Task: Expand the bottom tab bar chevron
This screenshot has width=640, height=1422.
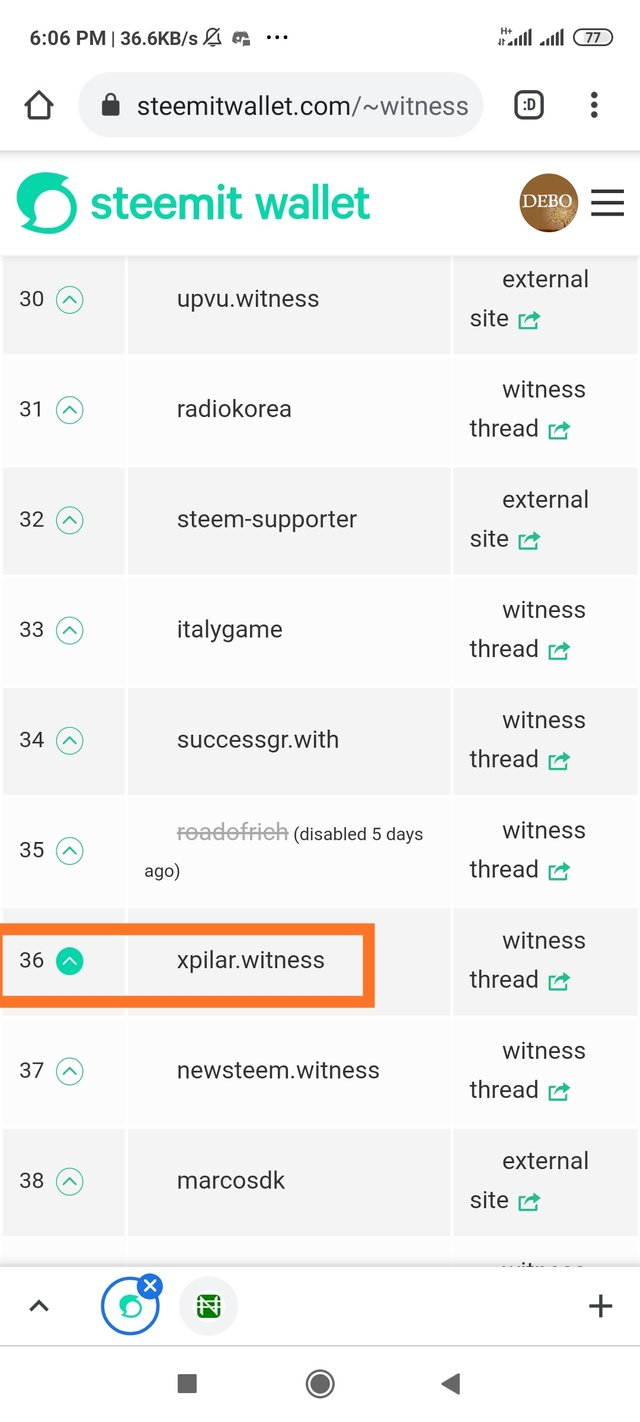Action: (x=39, y=1306)
